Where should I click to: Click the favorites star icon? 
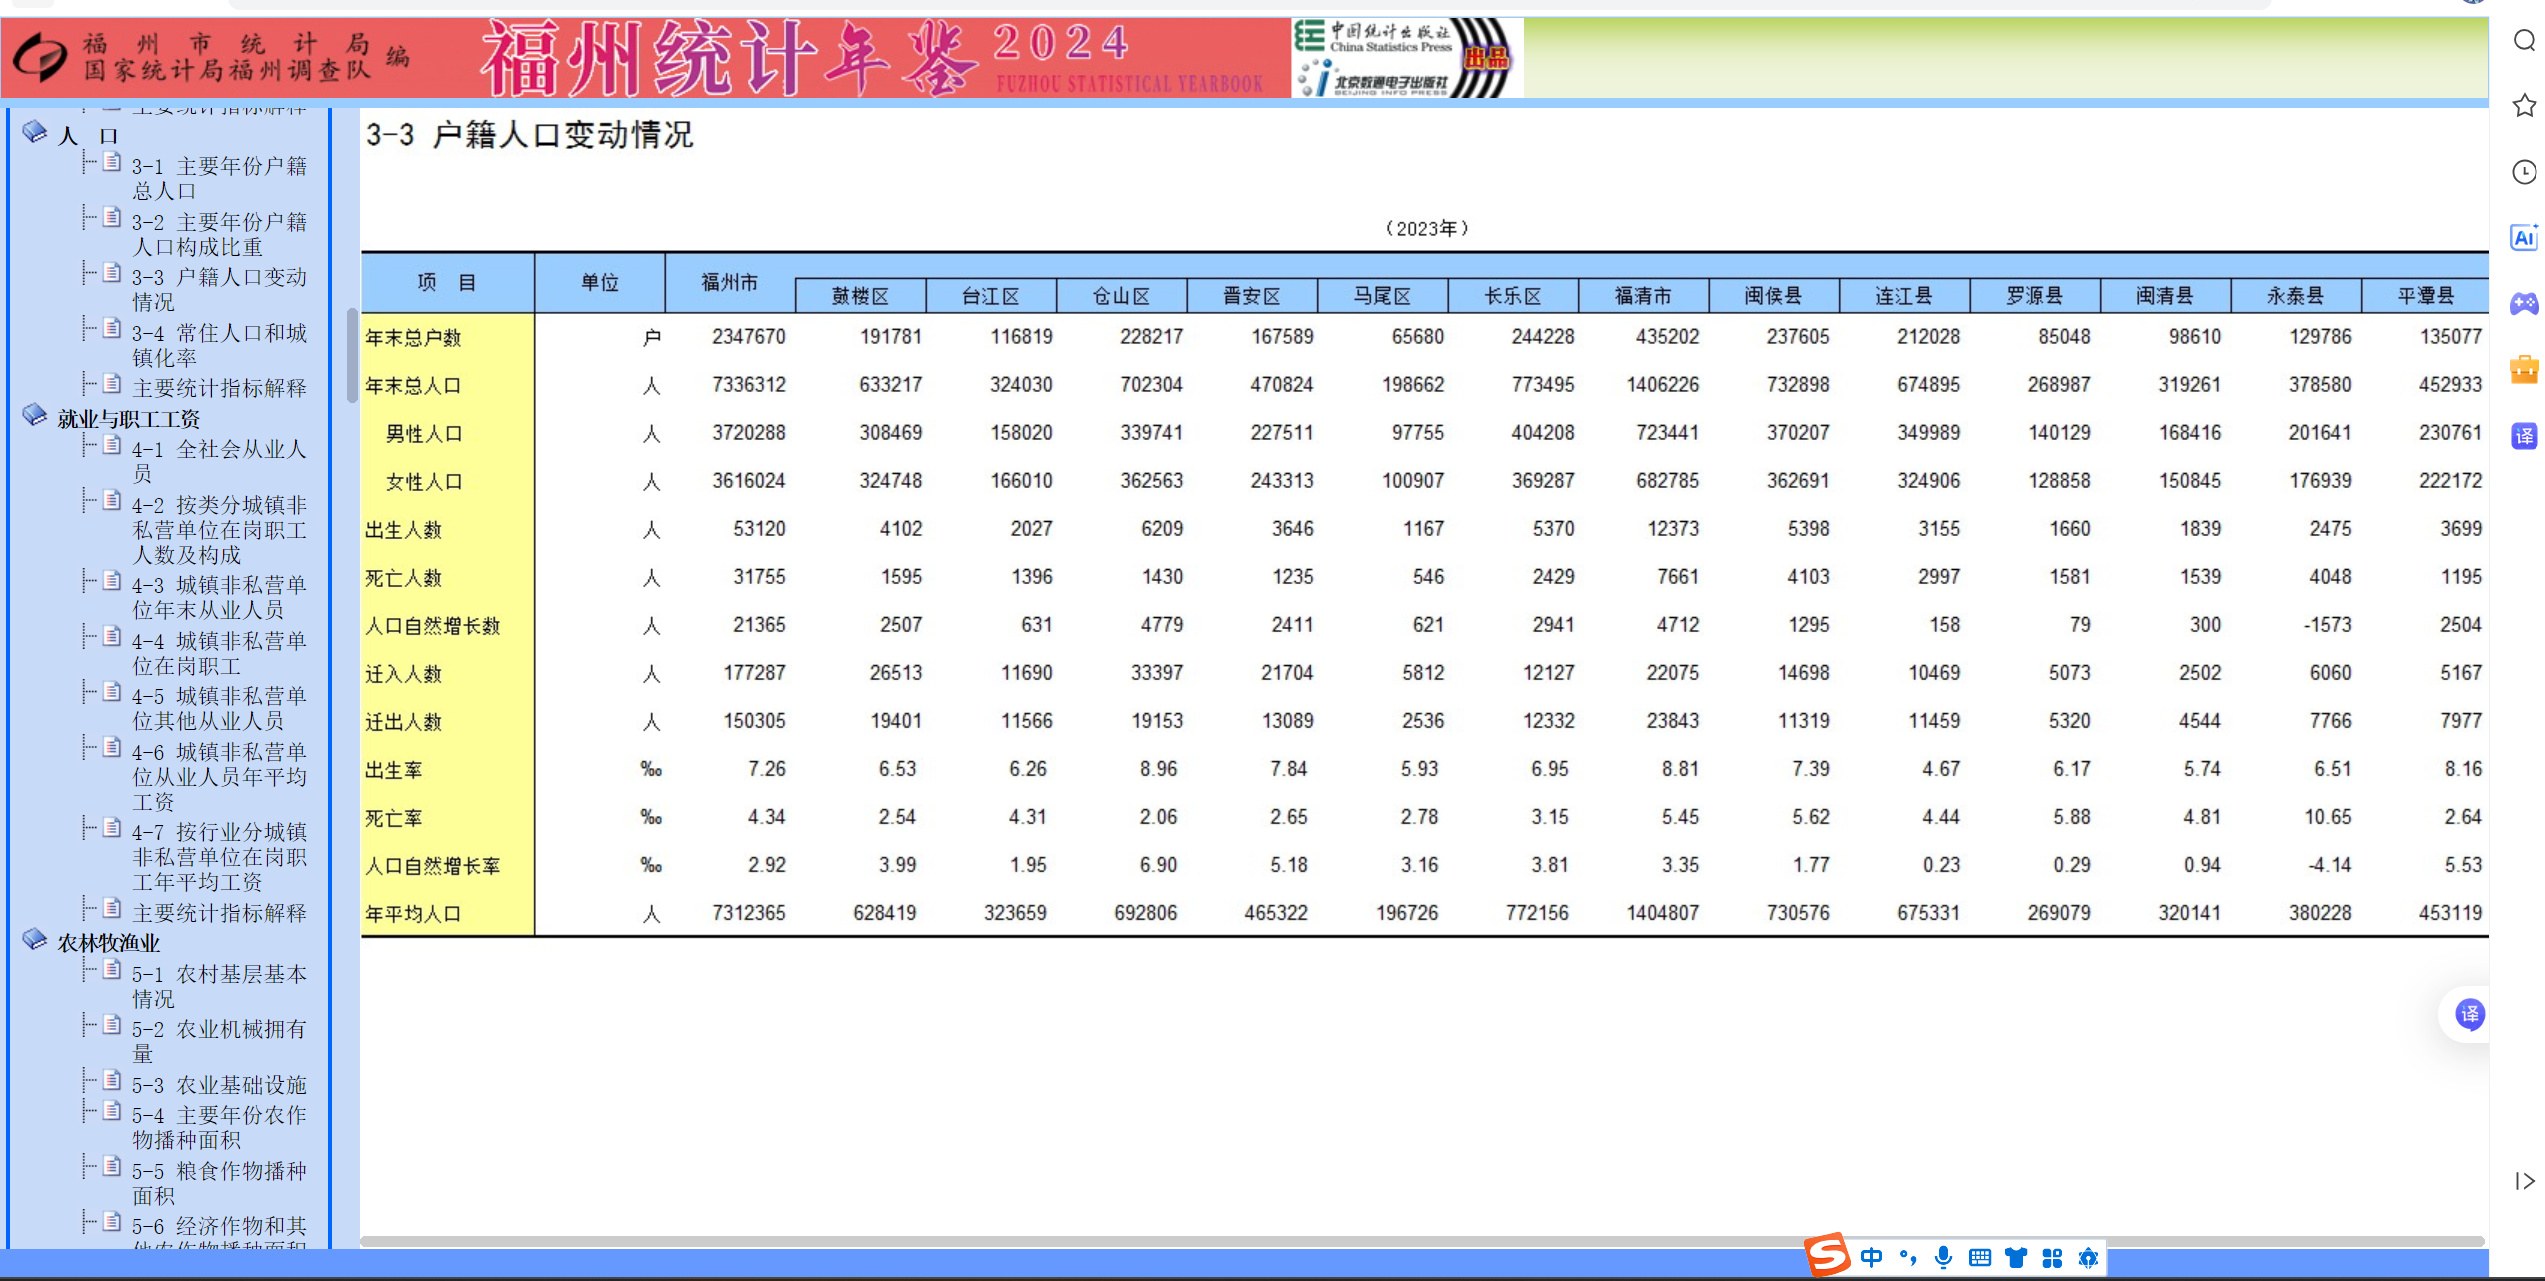point(2524,105)
